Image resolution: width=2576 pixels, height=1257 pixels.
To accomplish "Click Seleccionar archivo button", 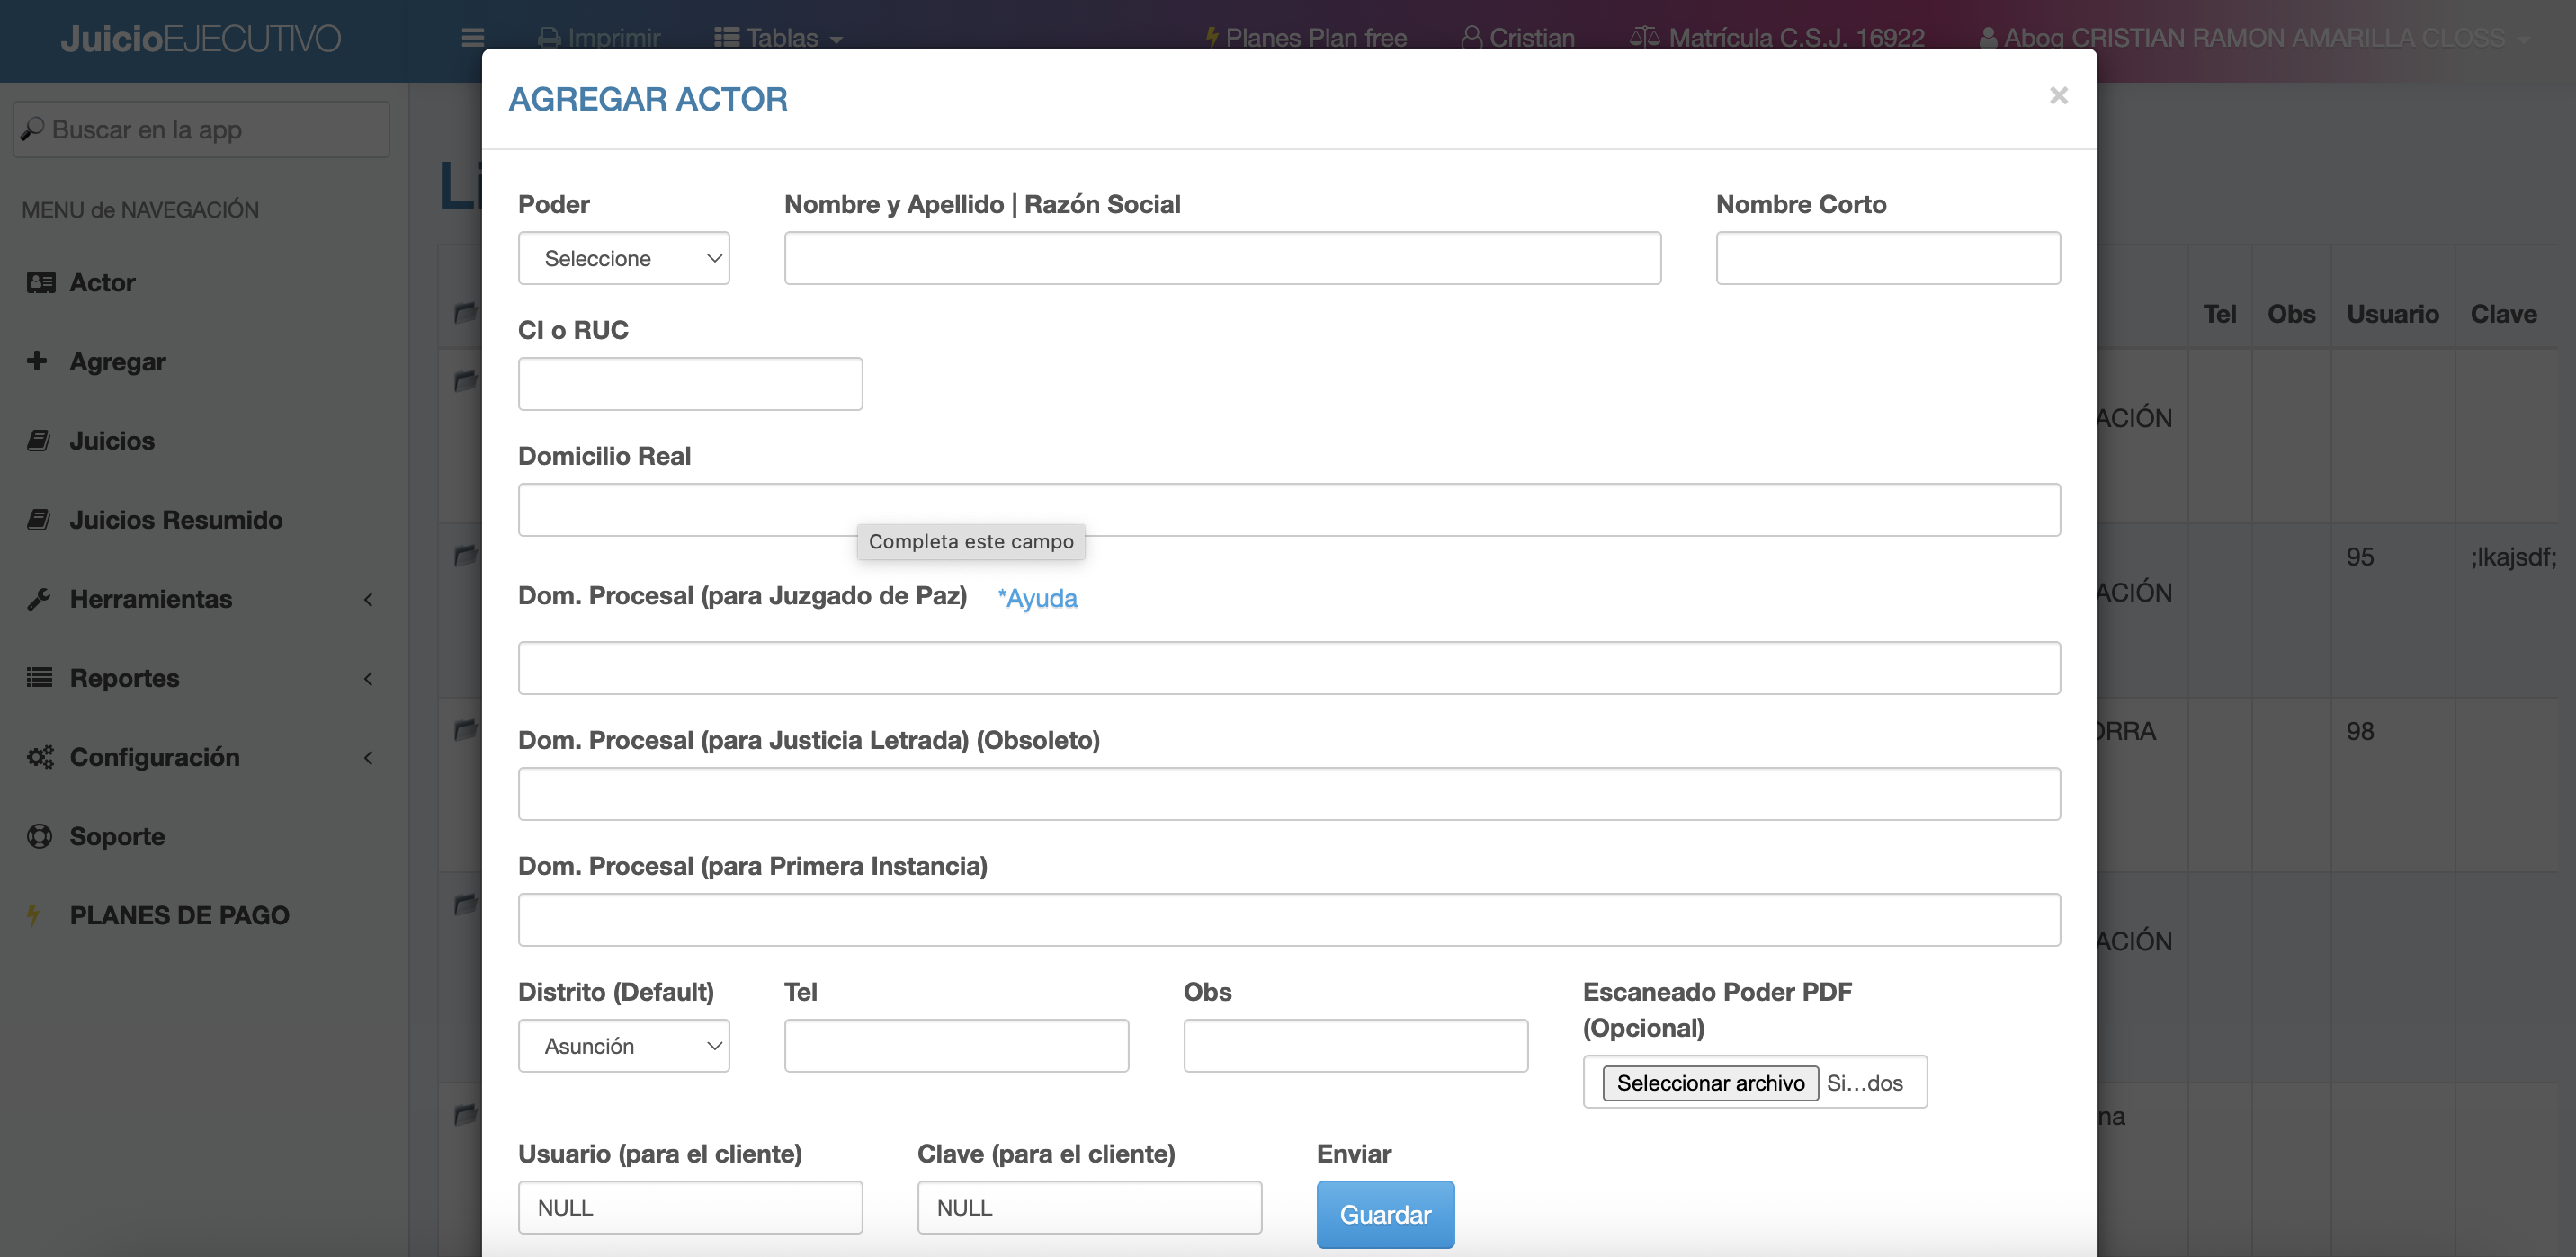I will point(1709,1083).
